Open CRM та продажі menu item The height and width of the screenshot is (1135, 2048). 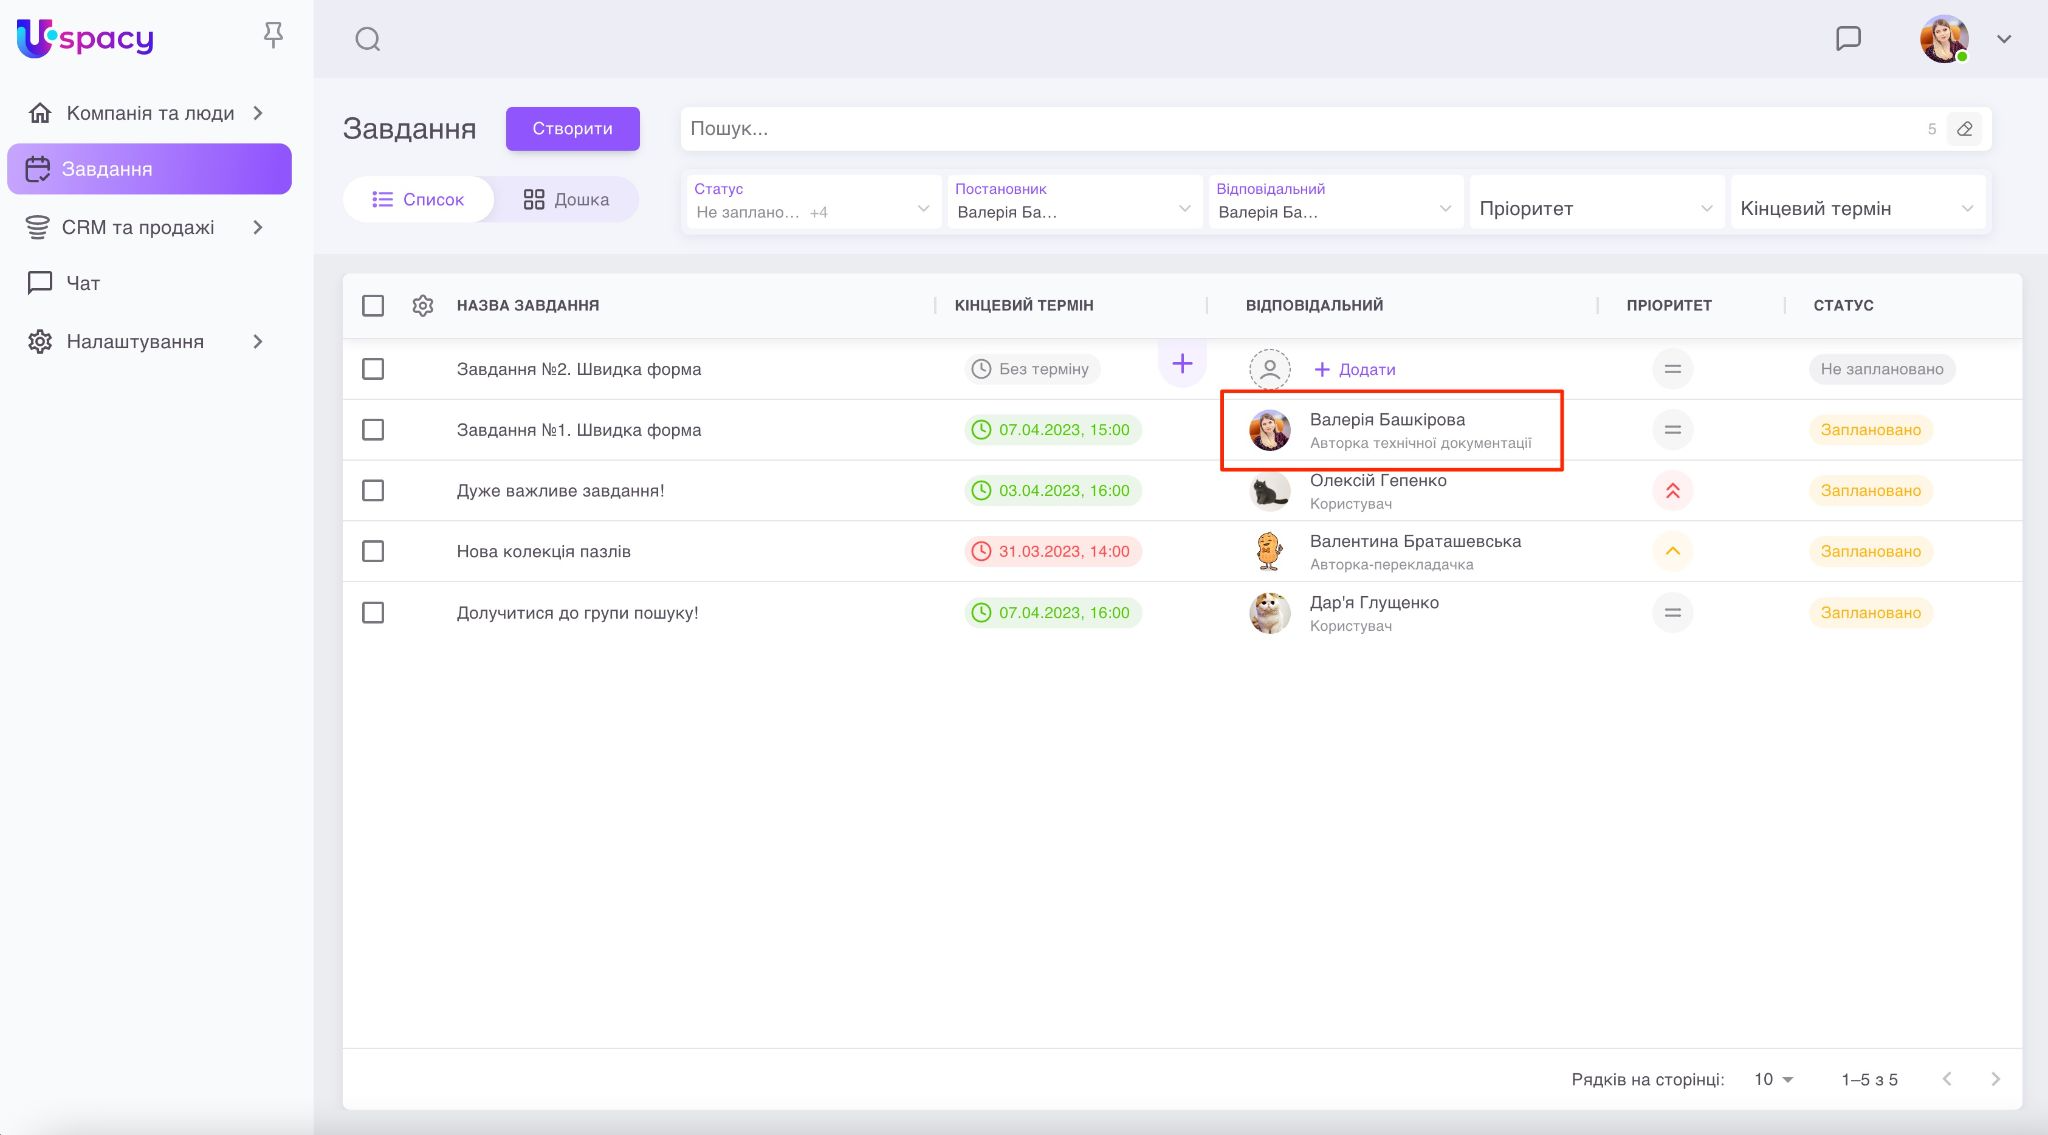click(x=138, y=228)
